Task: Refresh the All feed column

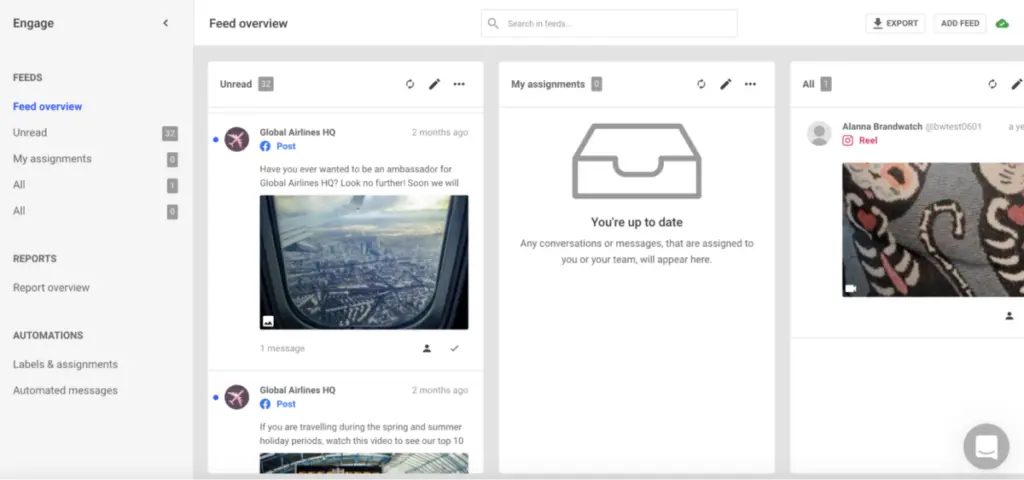Action: (x=992, y=84)
